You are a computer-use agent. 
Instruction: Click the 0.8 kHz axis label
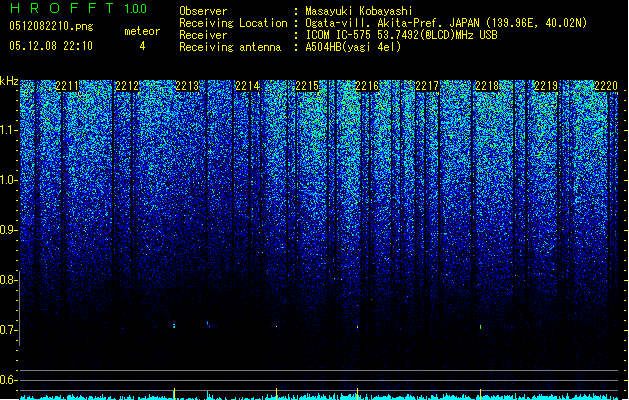[x=9, y=280]
